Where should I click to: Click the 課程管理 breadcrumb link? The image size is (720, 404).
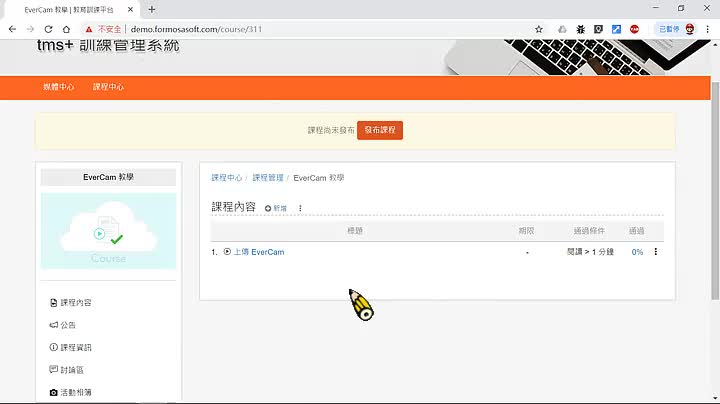[268, 178]
